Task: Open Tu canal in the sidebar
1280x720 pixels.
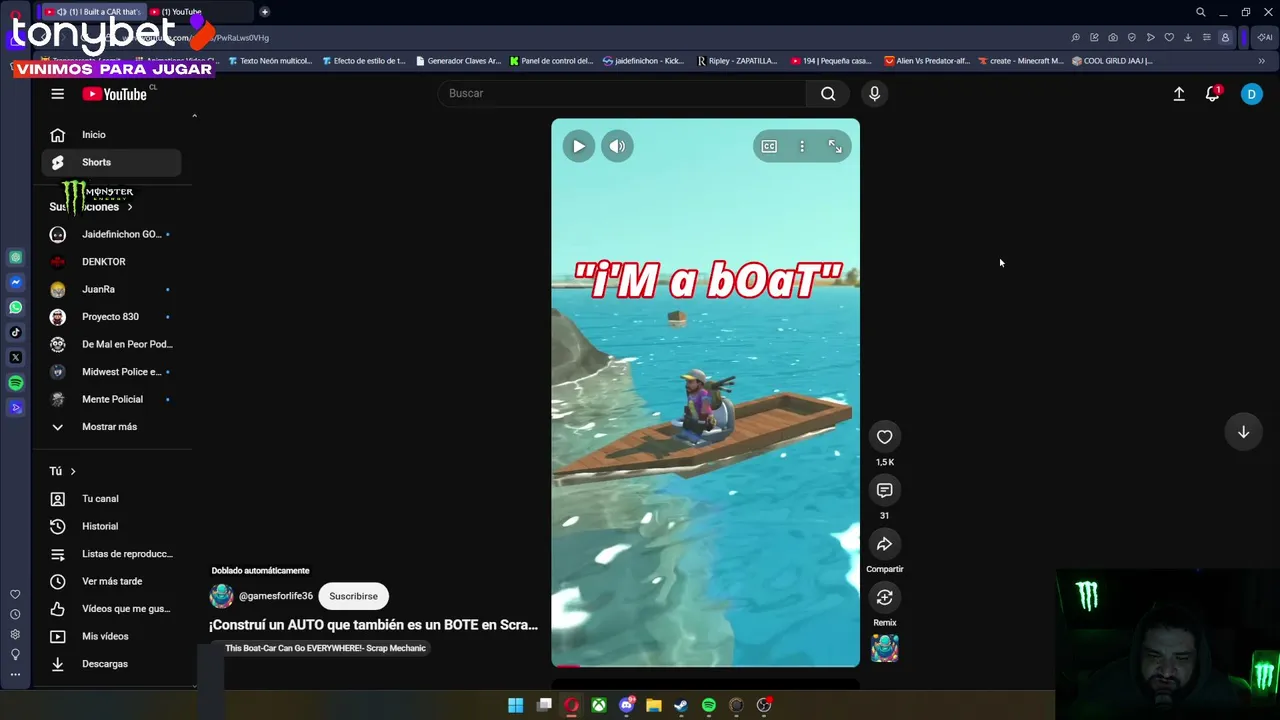Action: point(111,499)
